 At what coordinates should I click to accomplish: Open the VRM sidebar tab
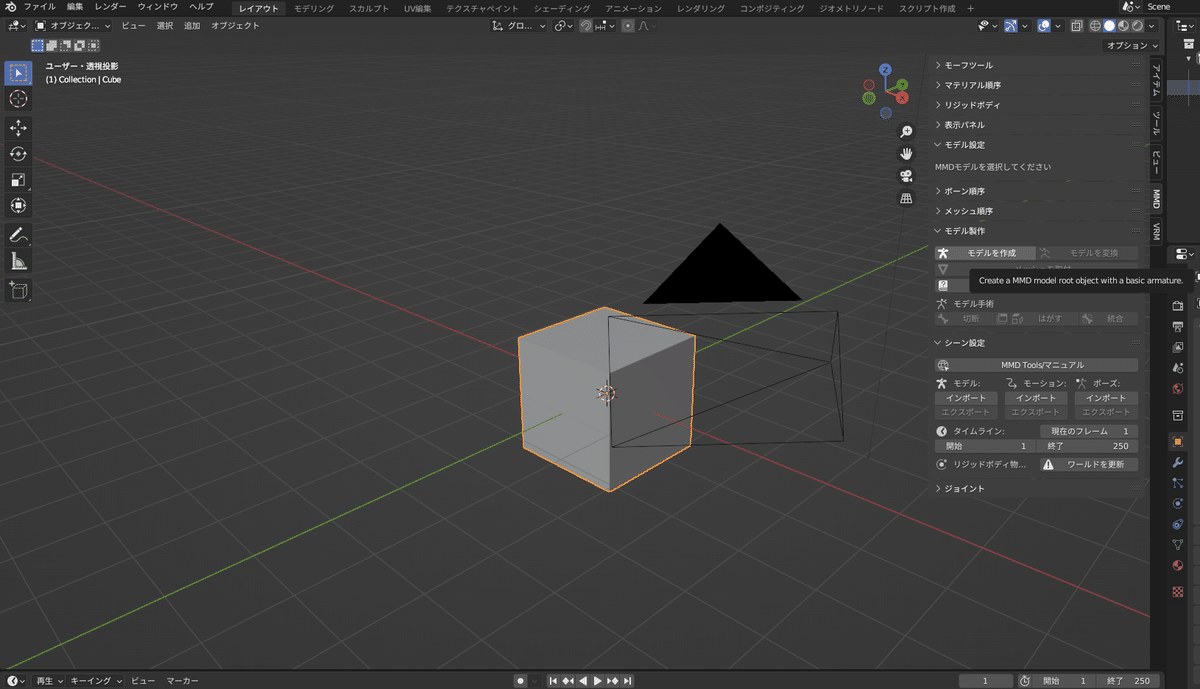pos(1156,232)
